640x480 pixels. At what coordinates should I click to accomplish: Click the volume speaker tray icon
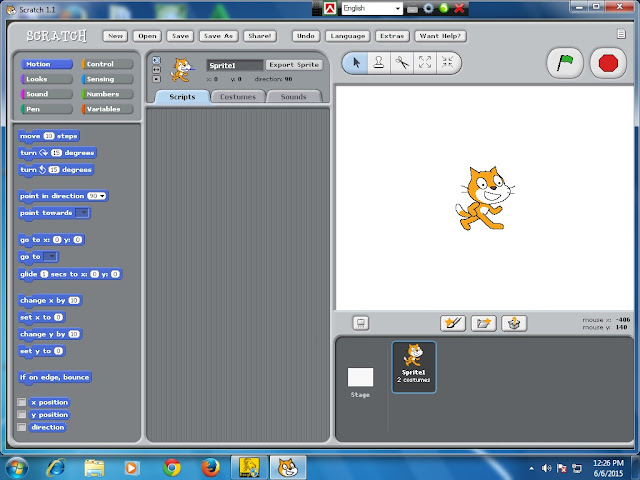546,468
